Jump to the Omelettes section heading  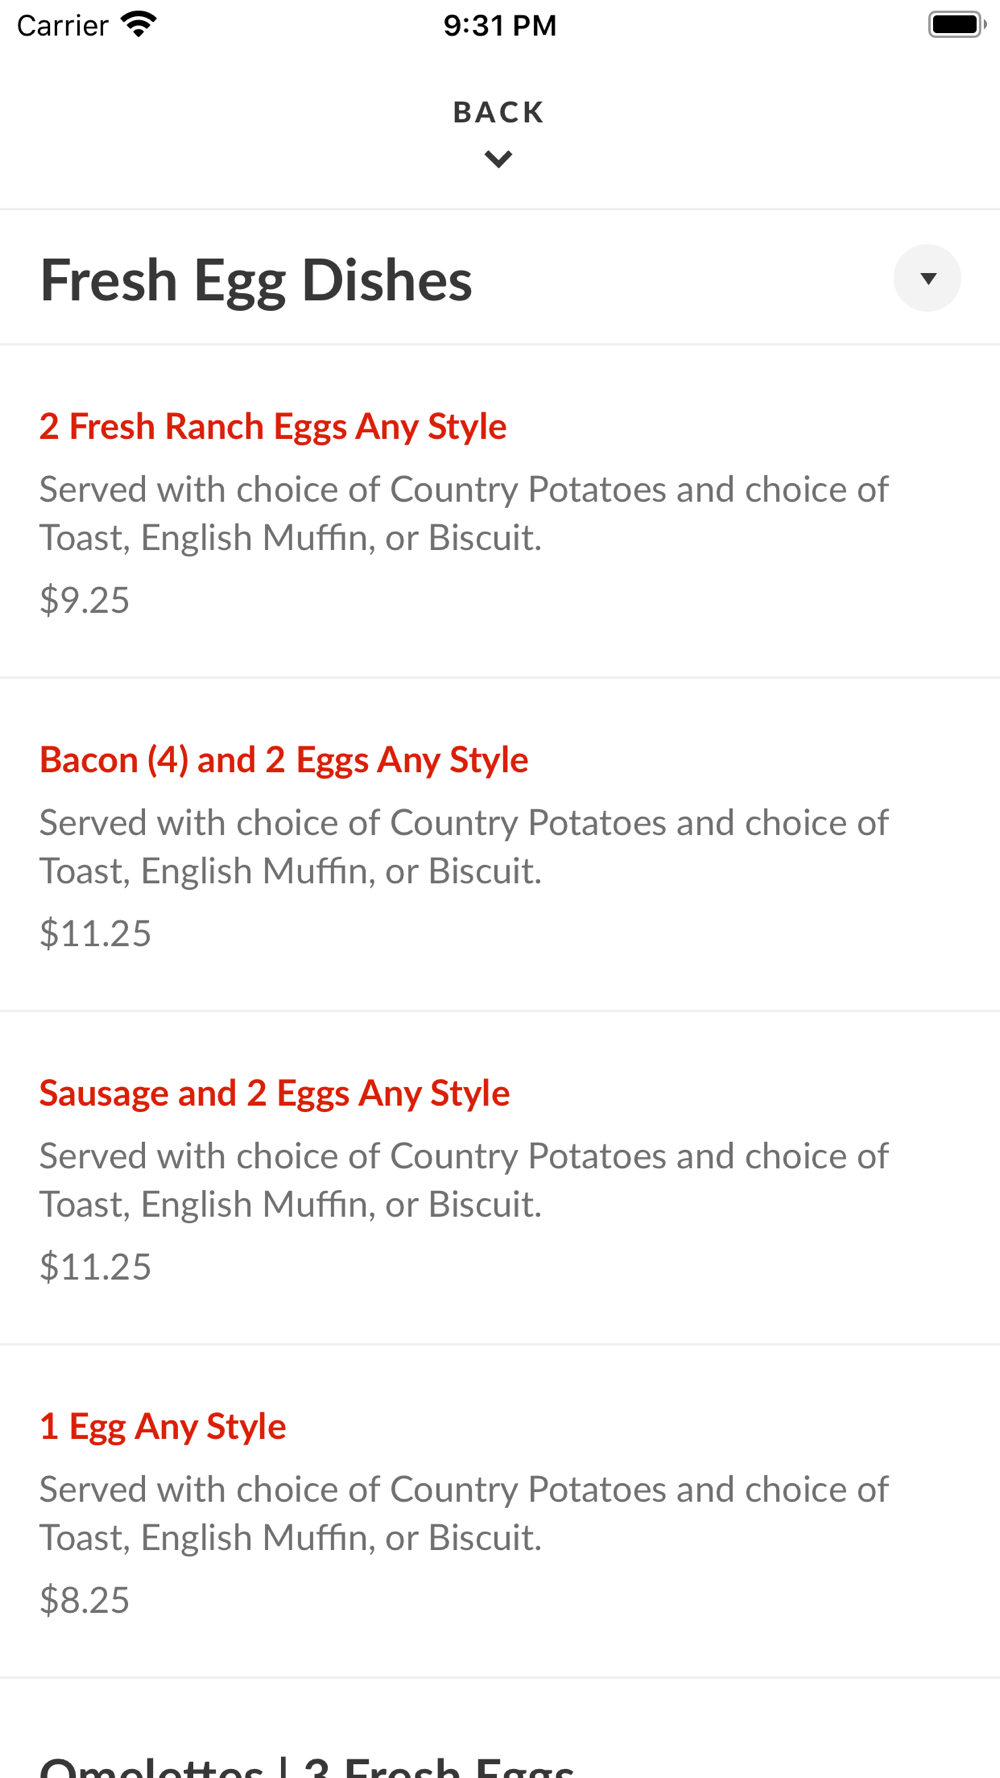coord(307,1764)
